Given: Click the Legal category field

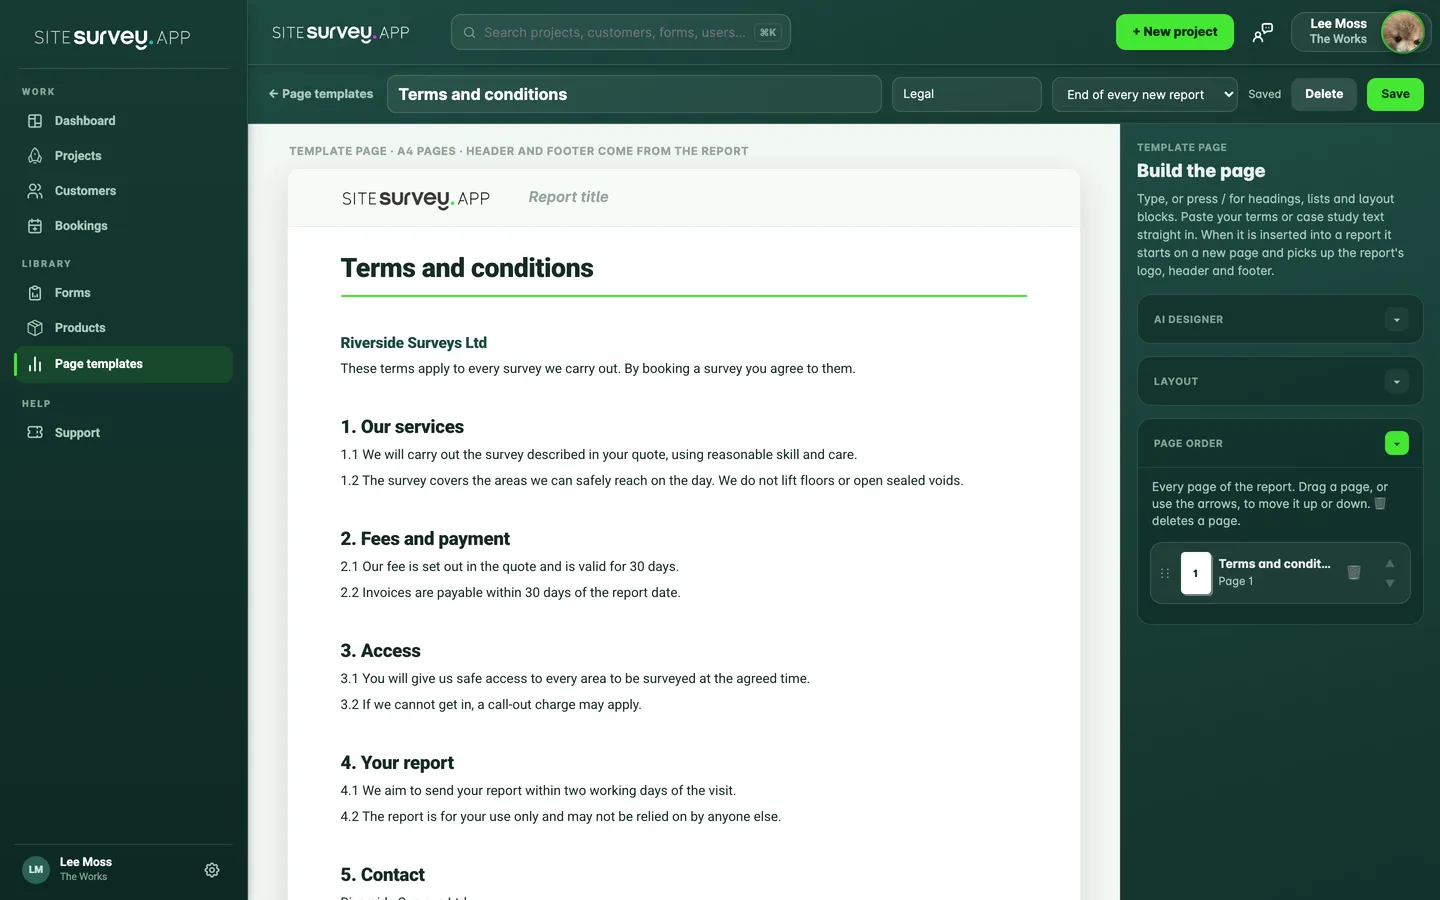Looking at the screenshot, I should click(966, 94).
